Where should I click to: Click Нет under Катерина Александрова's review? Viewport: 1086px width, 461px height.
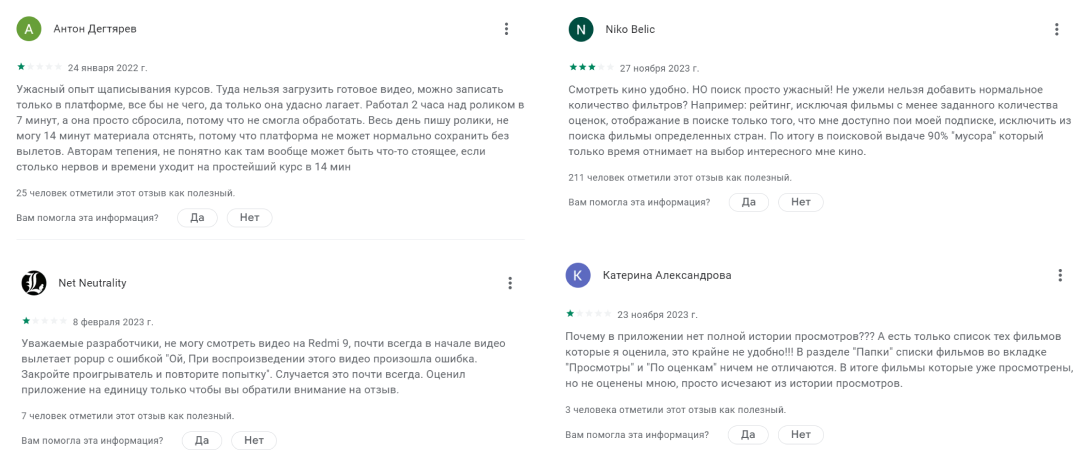pyautogui.click(x=801, y=435)
